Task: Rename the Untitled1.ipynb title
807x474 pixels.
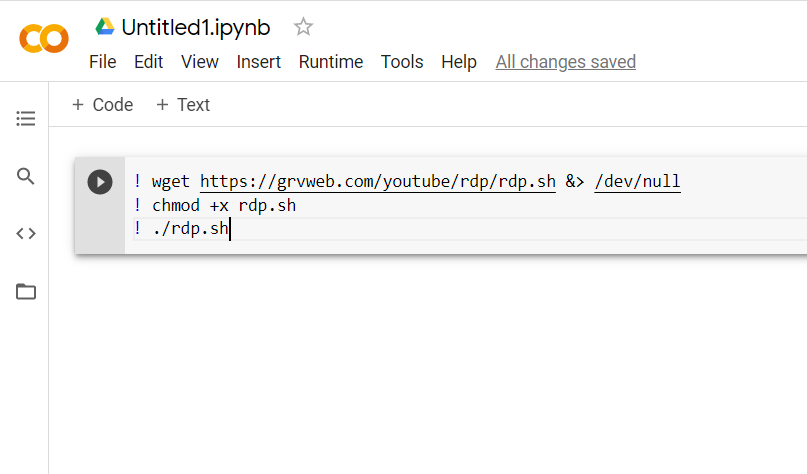Action: [x=196, y=28]
